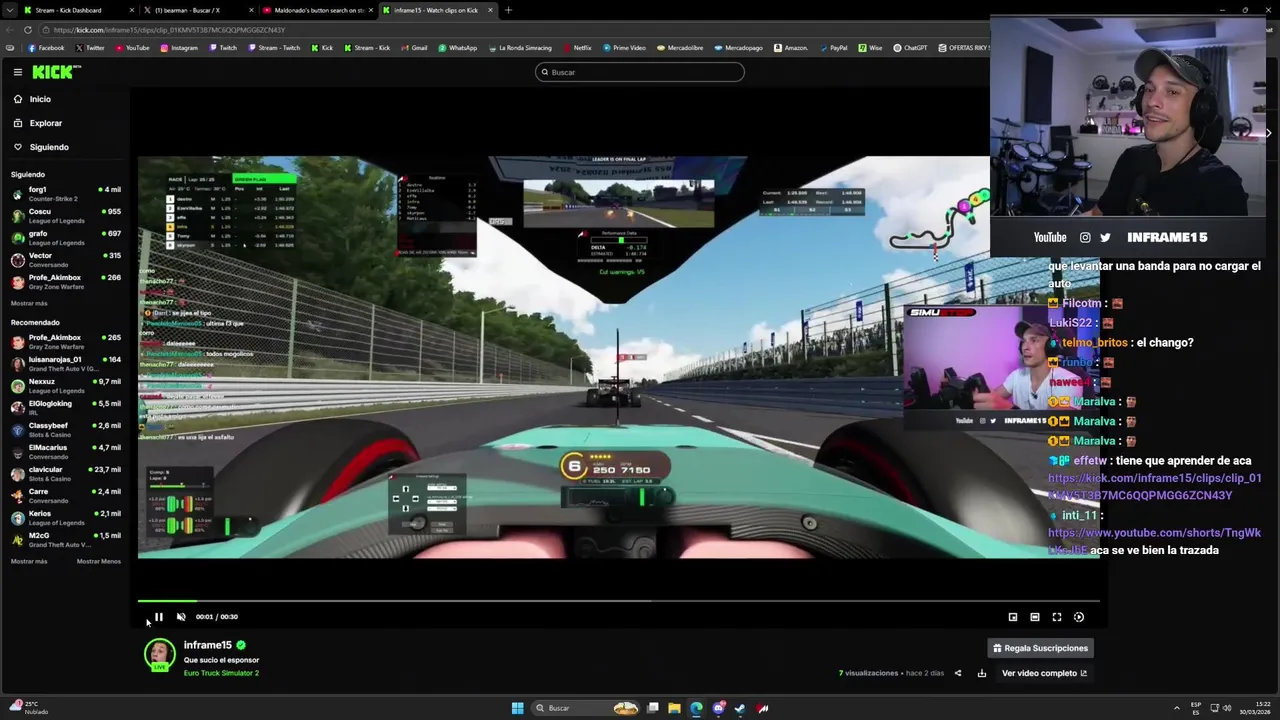Open WhatsApp bookmark
Screen dimensions: 1280x720
(x=457, y=48)
